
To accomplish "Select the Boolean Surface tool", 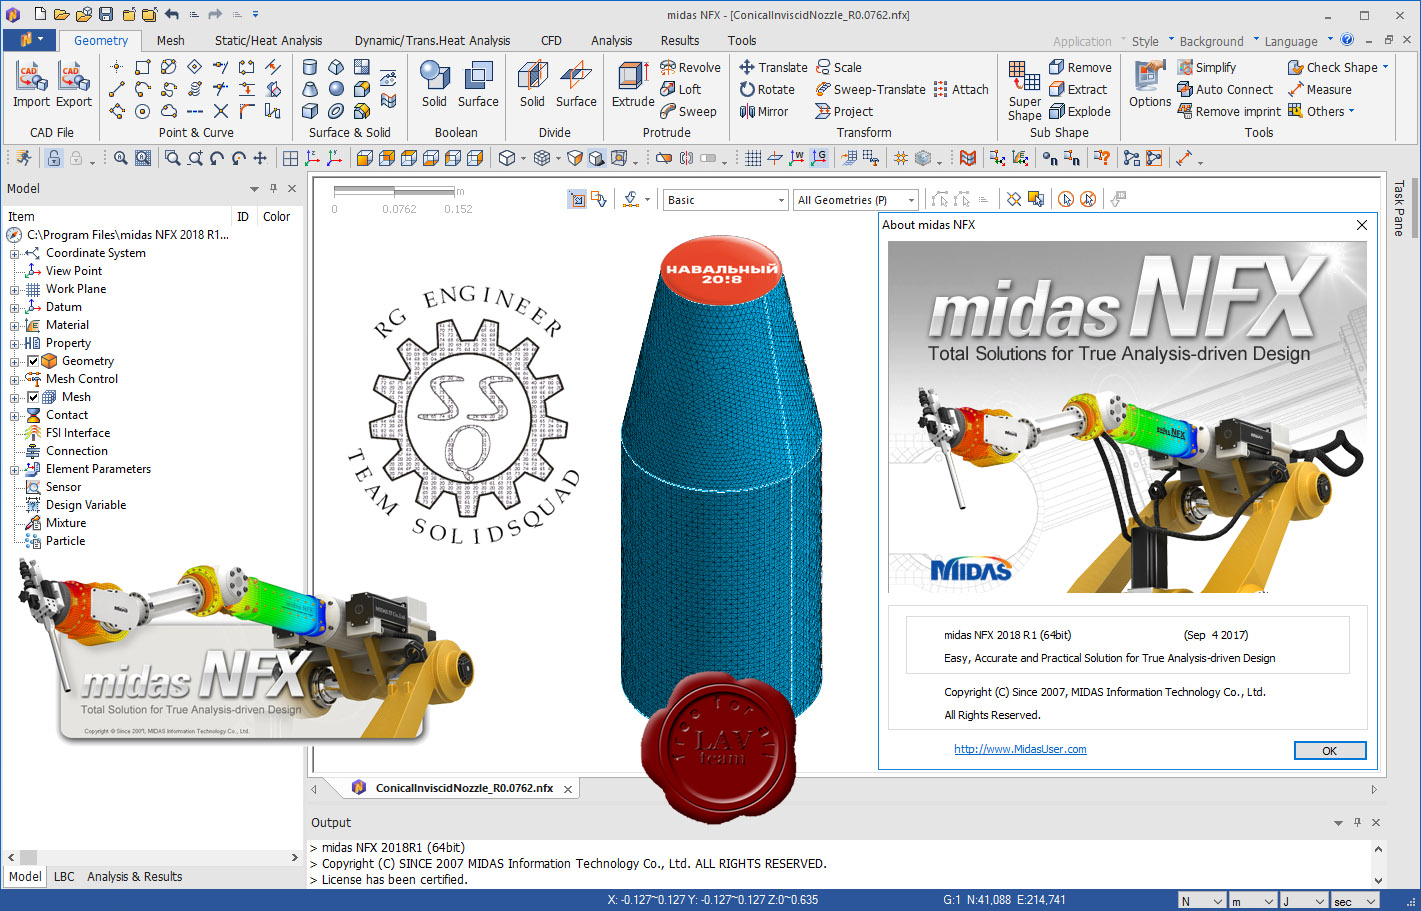I will click(478, 85).
